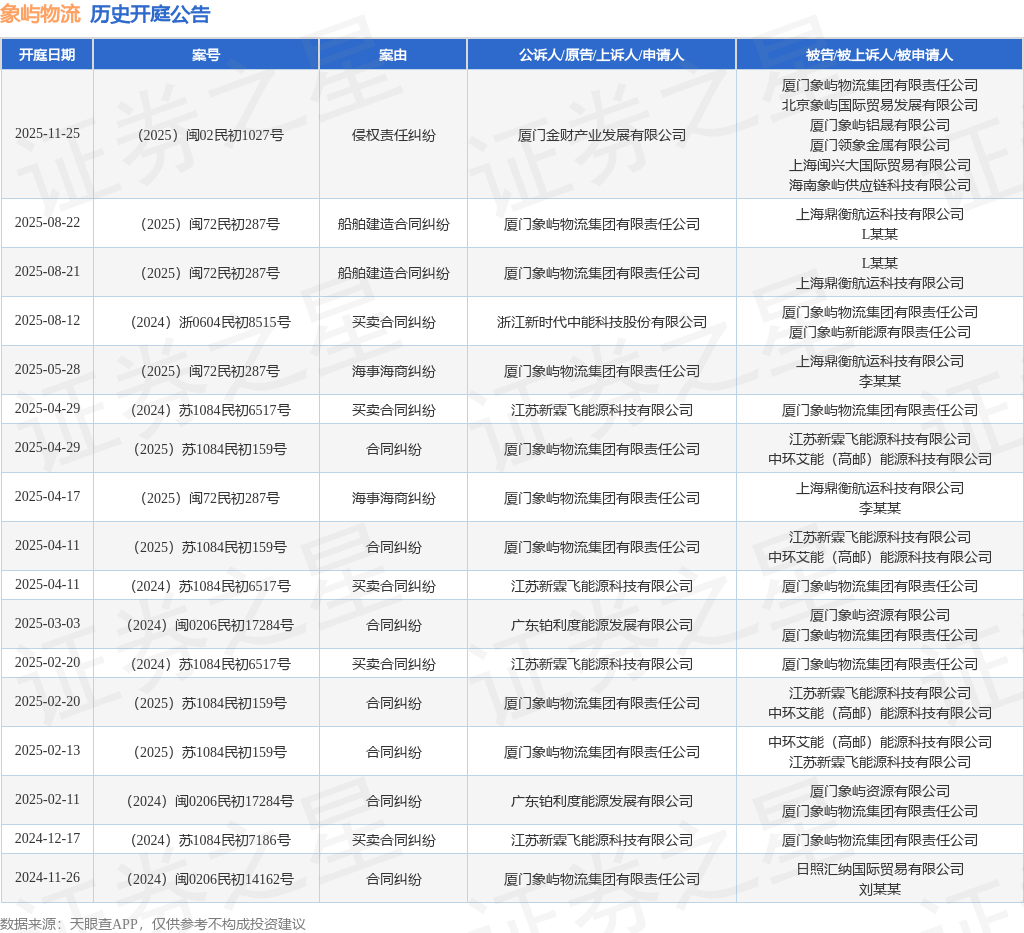Click 合同纠纷 in the 2024-11-26 row
1024x933 pixels.
tap(393, 879)
